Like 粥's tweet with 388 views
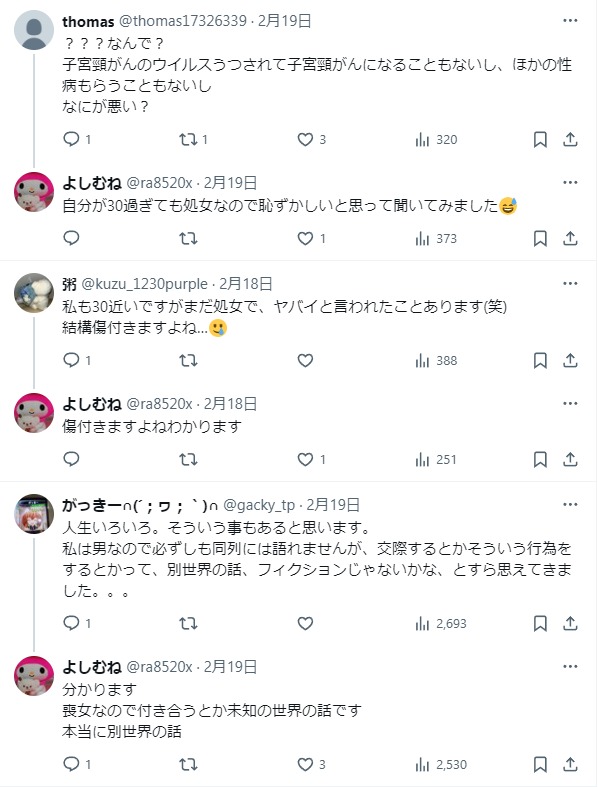Image resolution: width=598 pixels, height=787 pixels. point(305,360)
